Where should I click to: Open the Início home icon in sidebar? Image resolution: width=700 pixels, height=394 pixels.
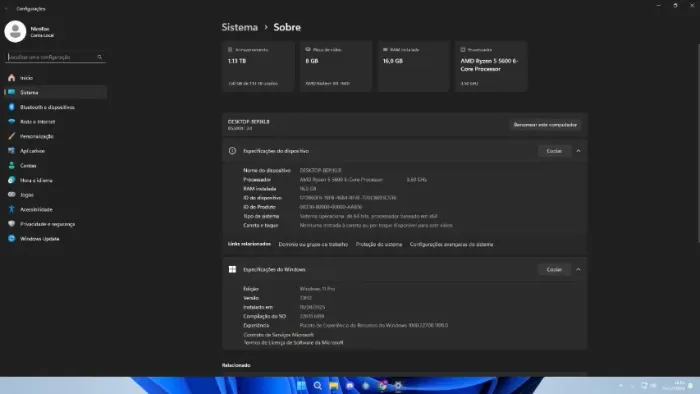12,78
